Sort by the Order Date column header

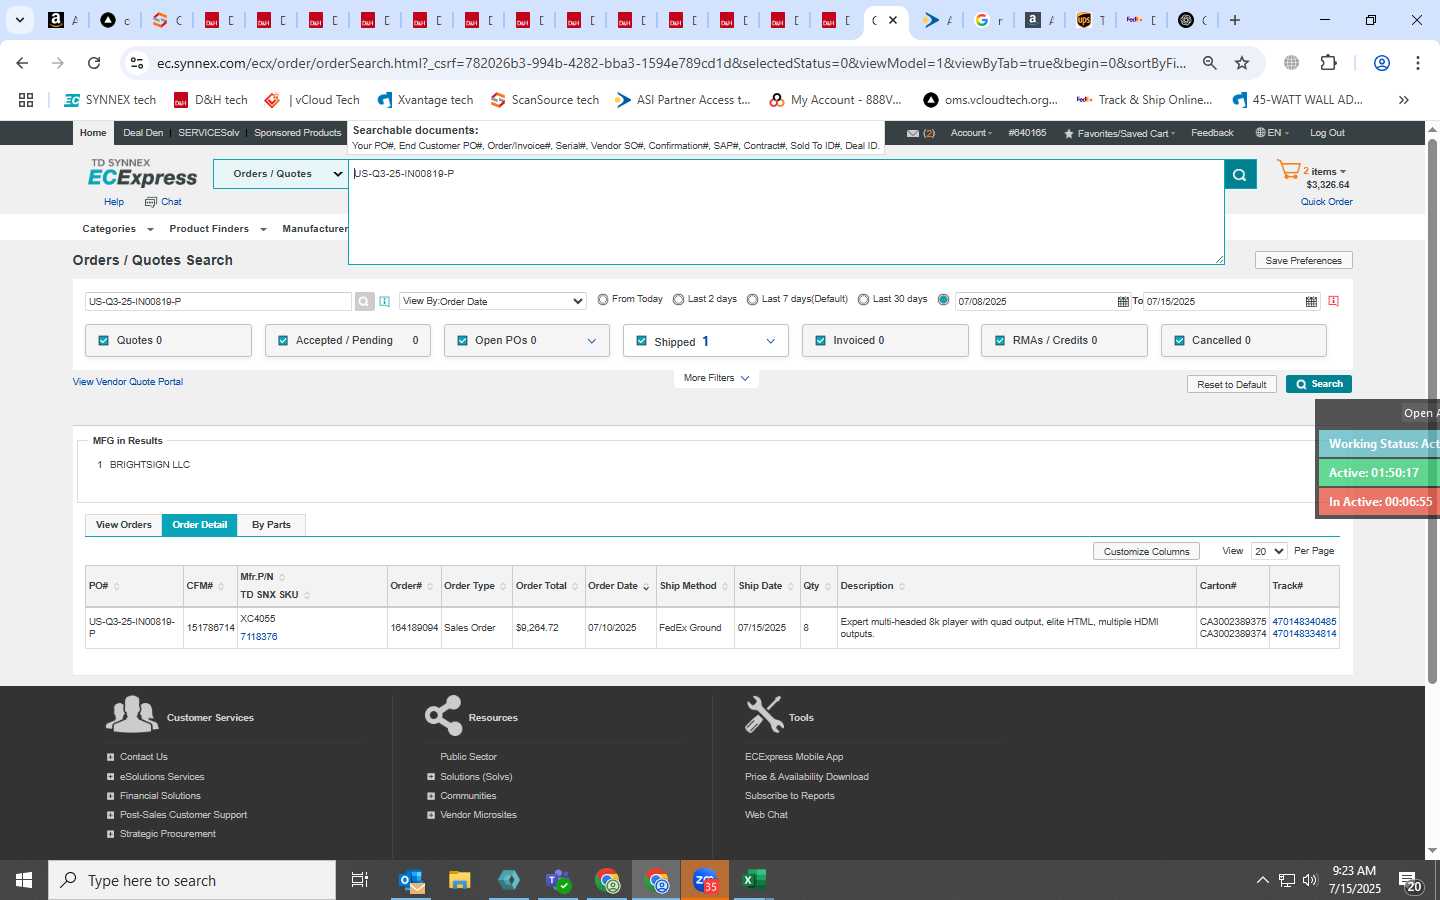[613, 586]
